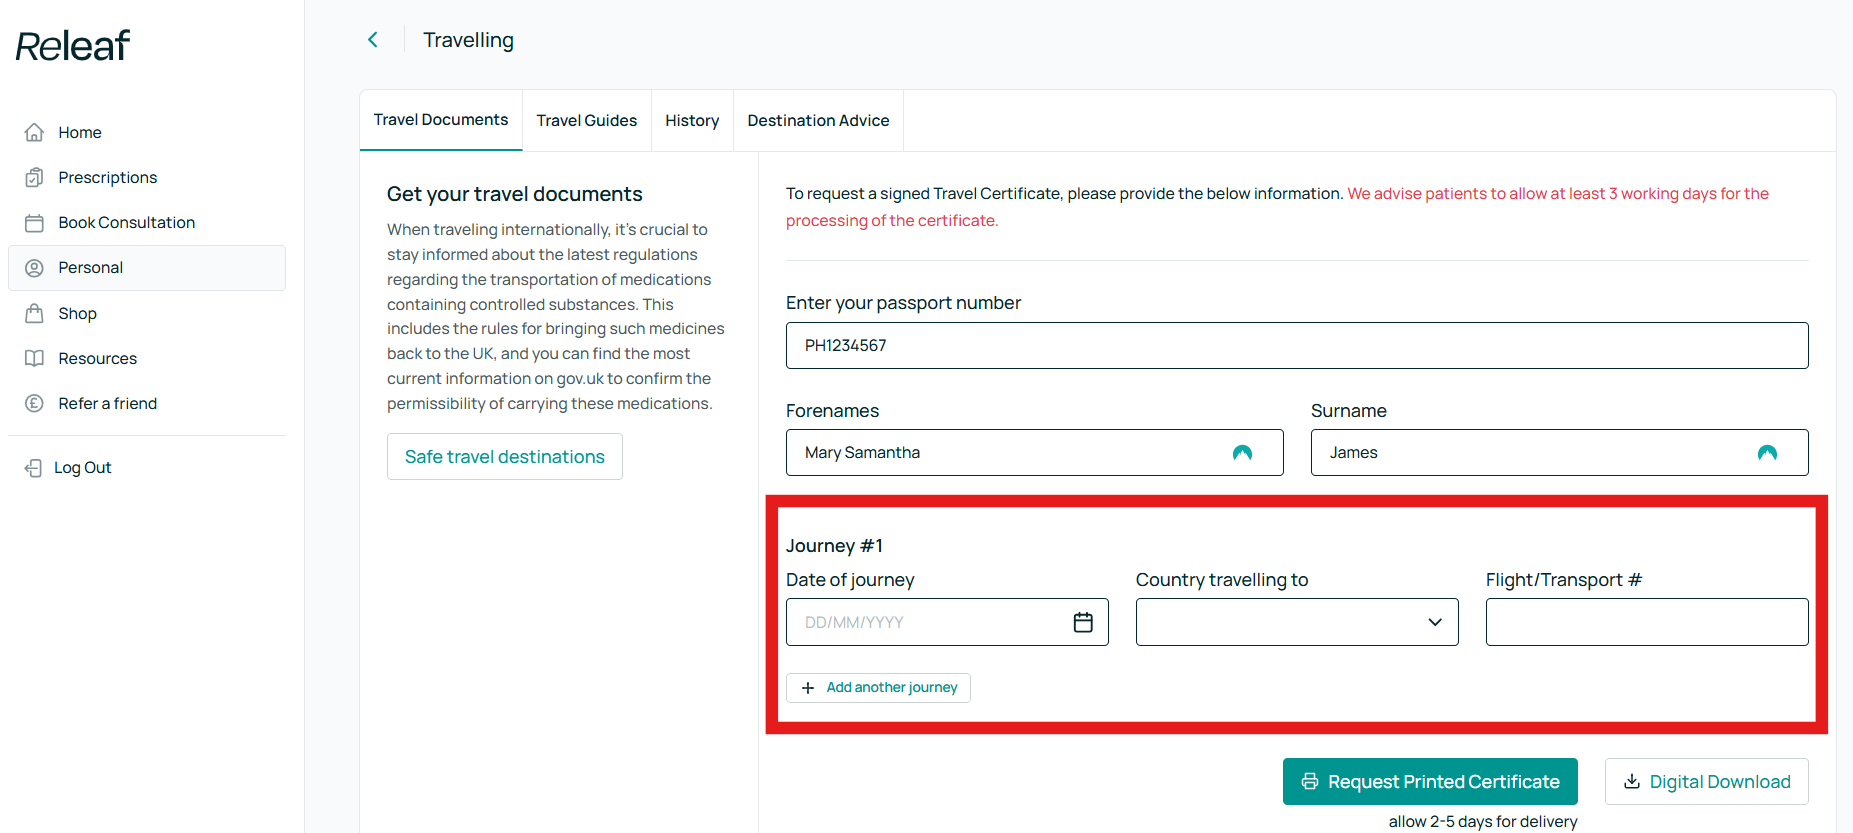Click the Request Printed Certificate button
Screen dimensions: 1853x833
[1430, 782]
